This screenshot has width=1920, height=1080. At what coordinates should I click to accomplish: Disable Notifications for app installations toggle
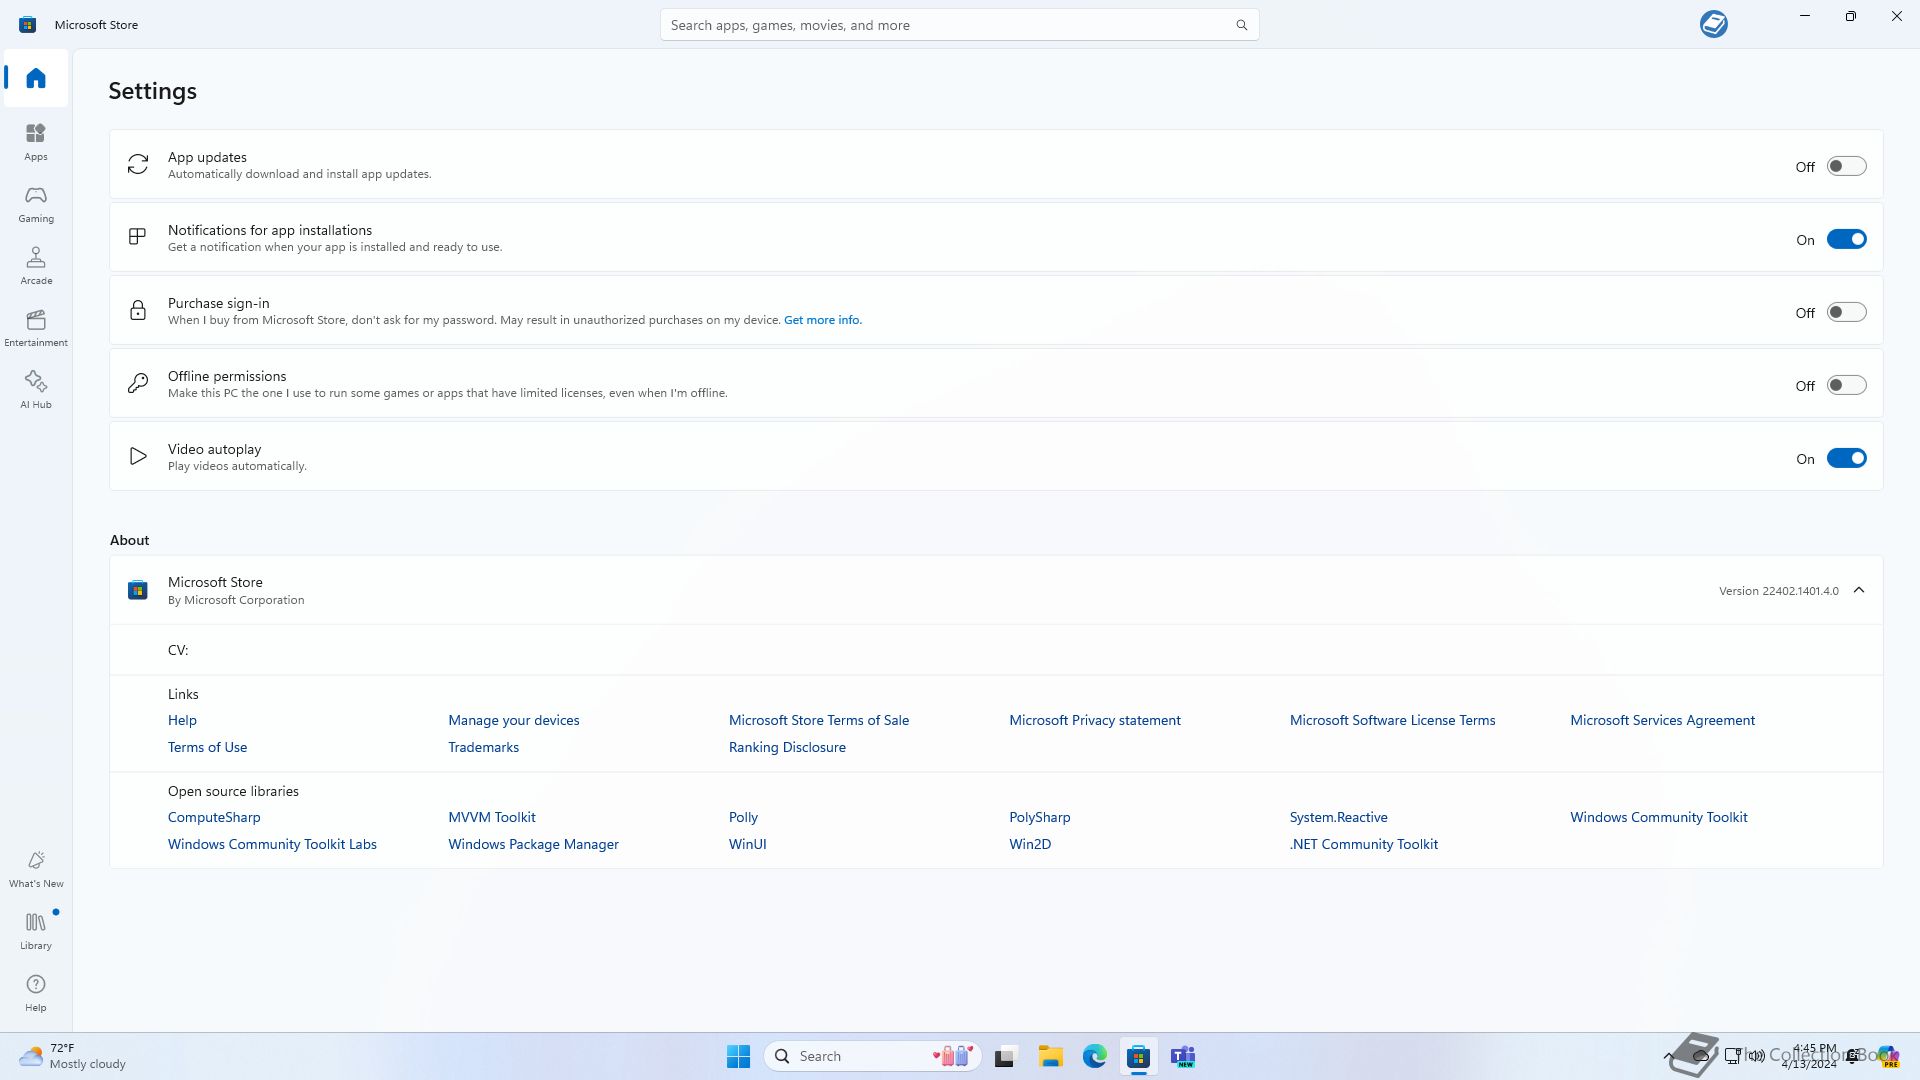(x=1847, y=239)
